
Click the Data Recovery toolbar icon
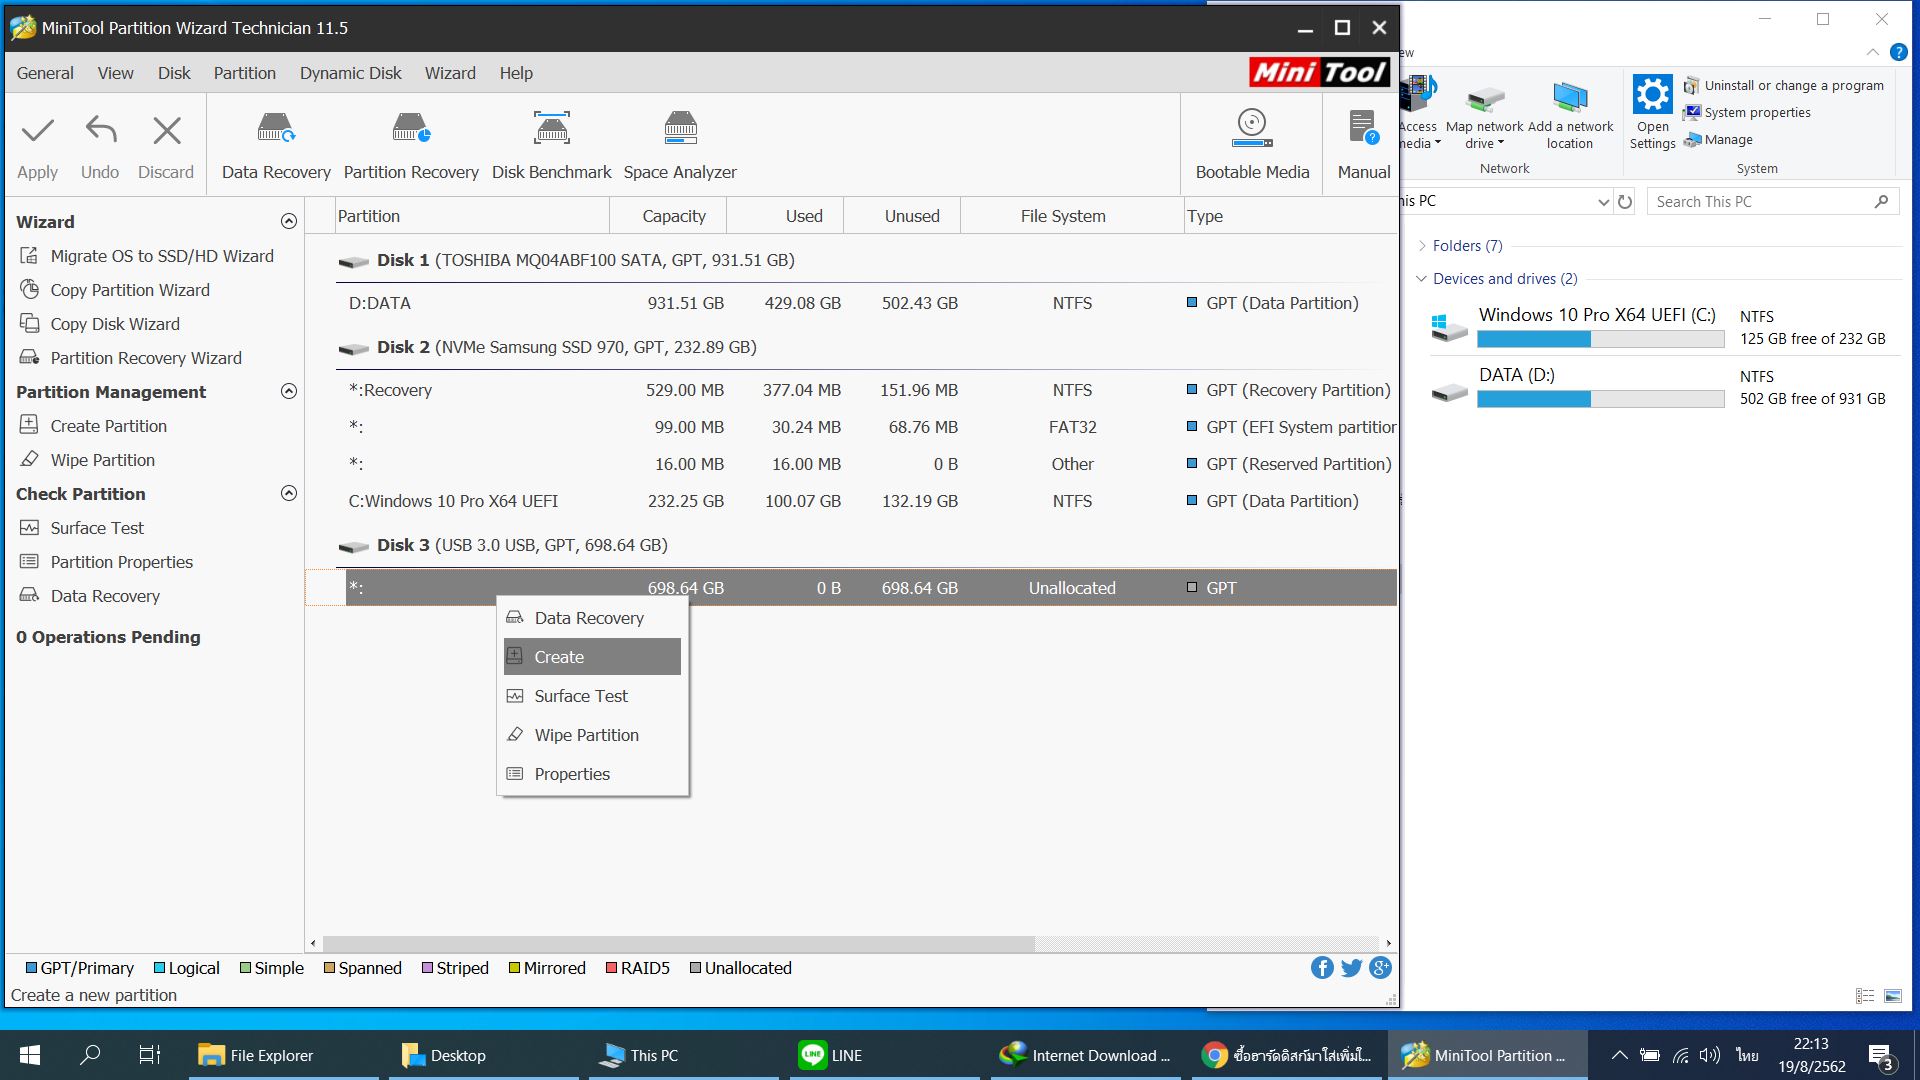click(276, 130)
